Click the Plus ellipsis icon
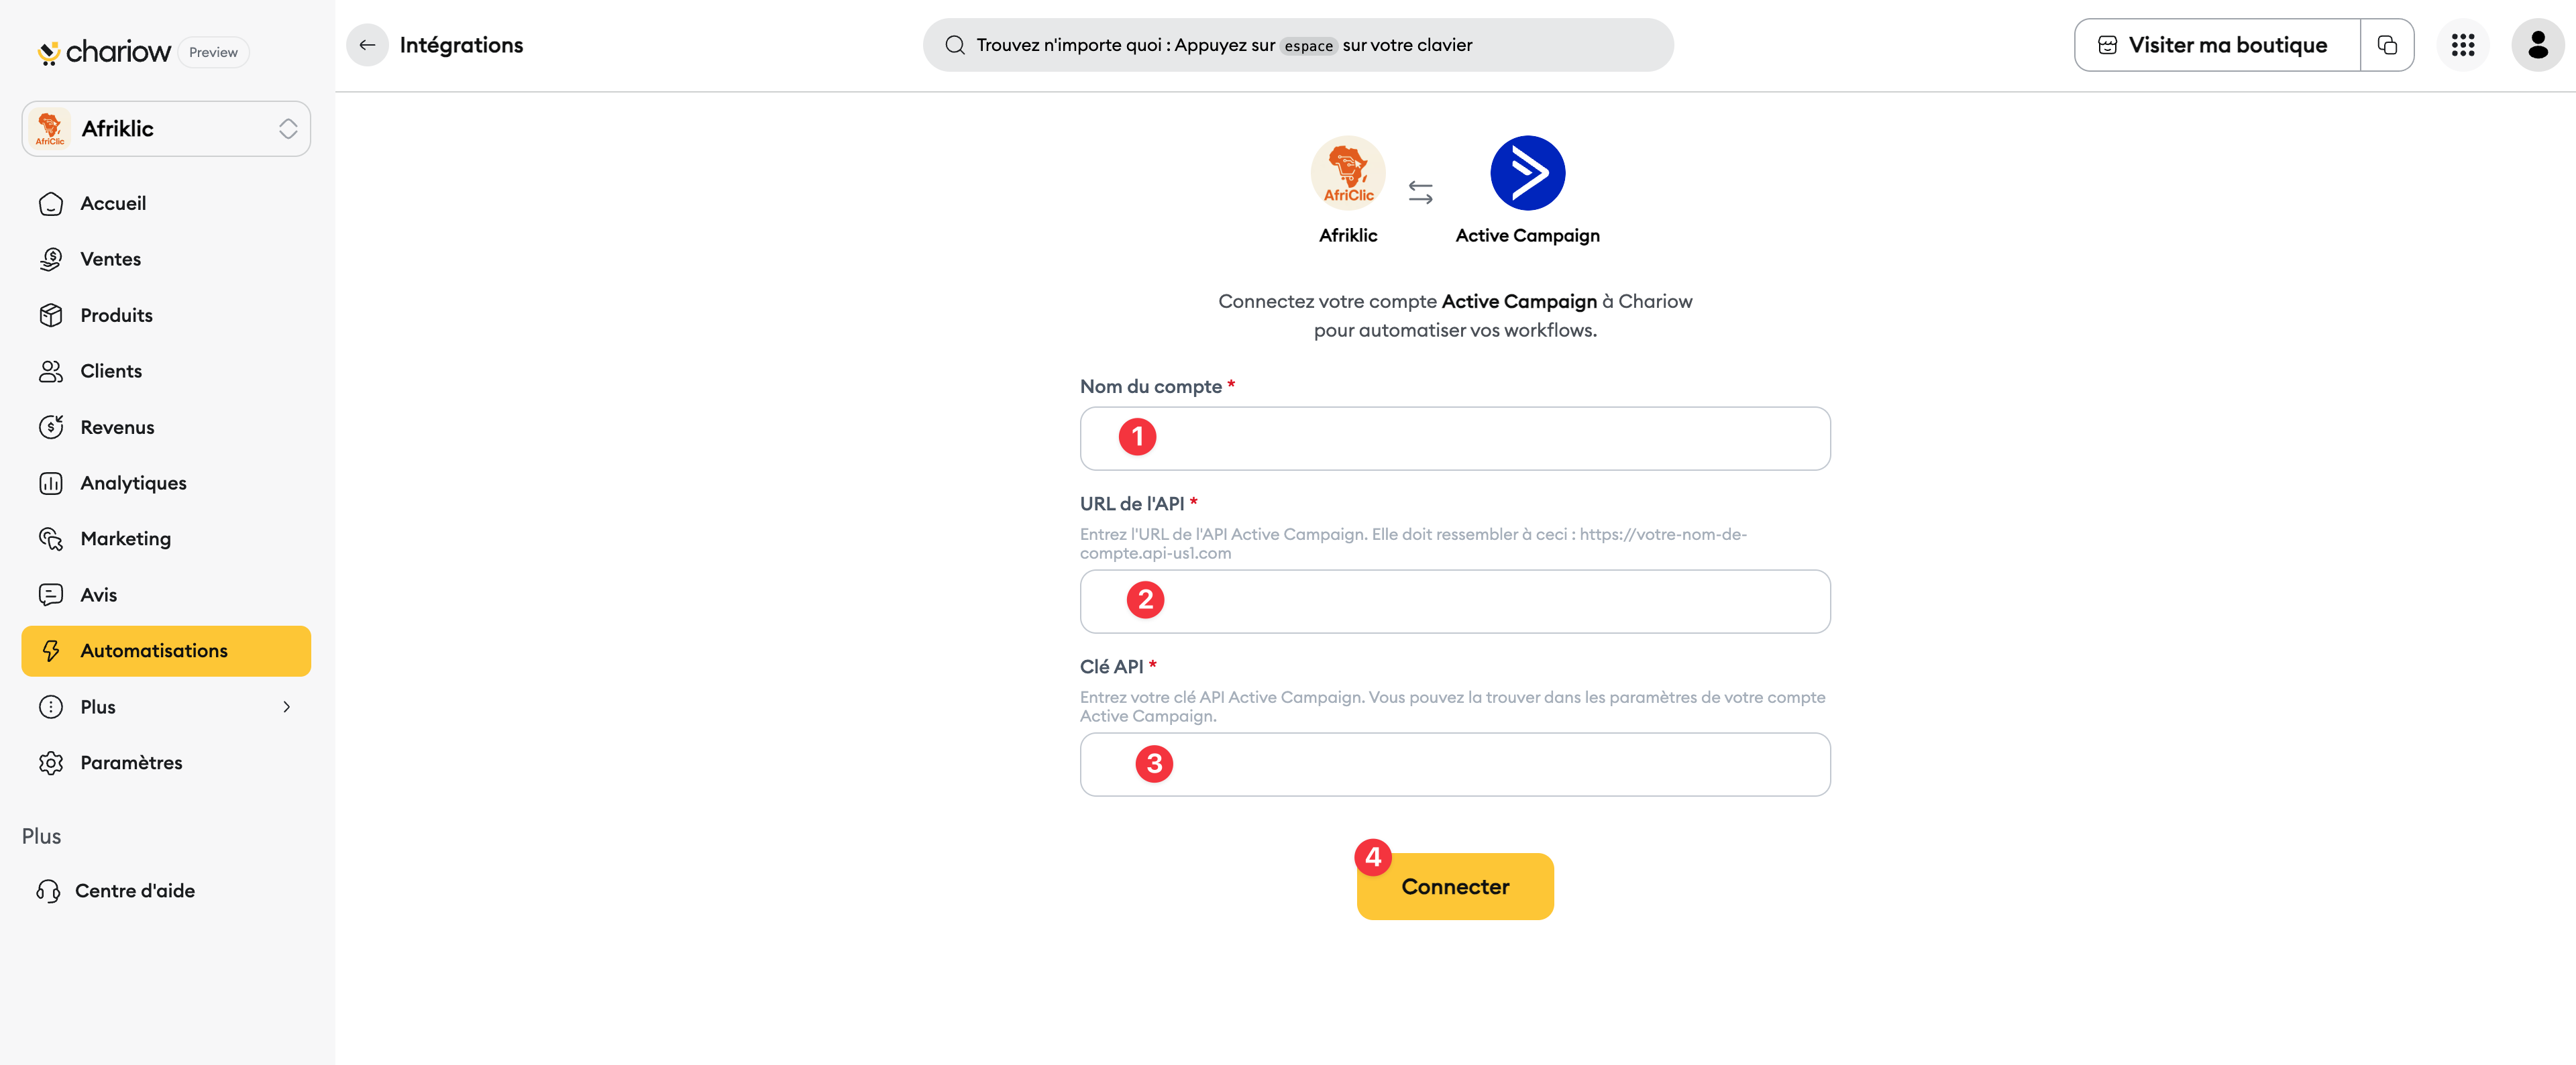The width and height of the screenshot is (2576, 1065). tap(51, 707)
